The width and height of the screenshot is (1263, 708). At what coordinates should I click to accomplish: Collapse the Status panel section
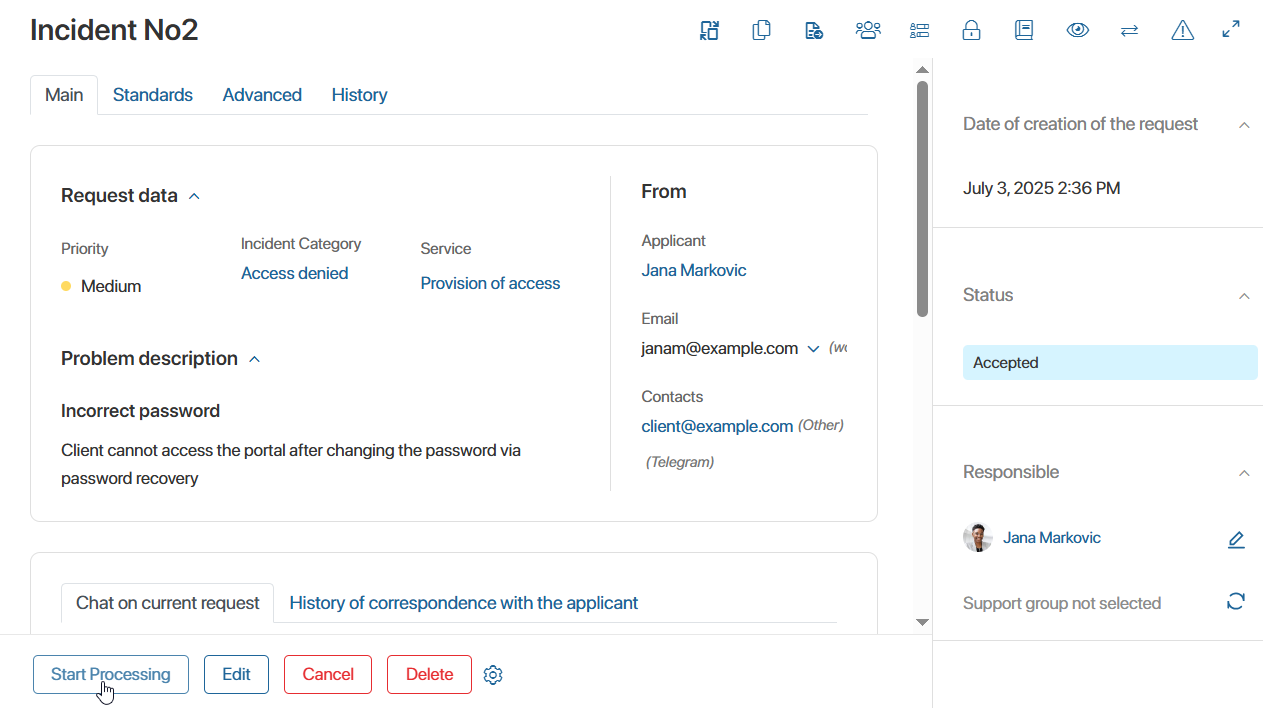click(x=1244, y=296)
